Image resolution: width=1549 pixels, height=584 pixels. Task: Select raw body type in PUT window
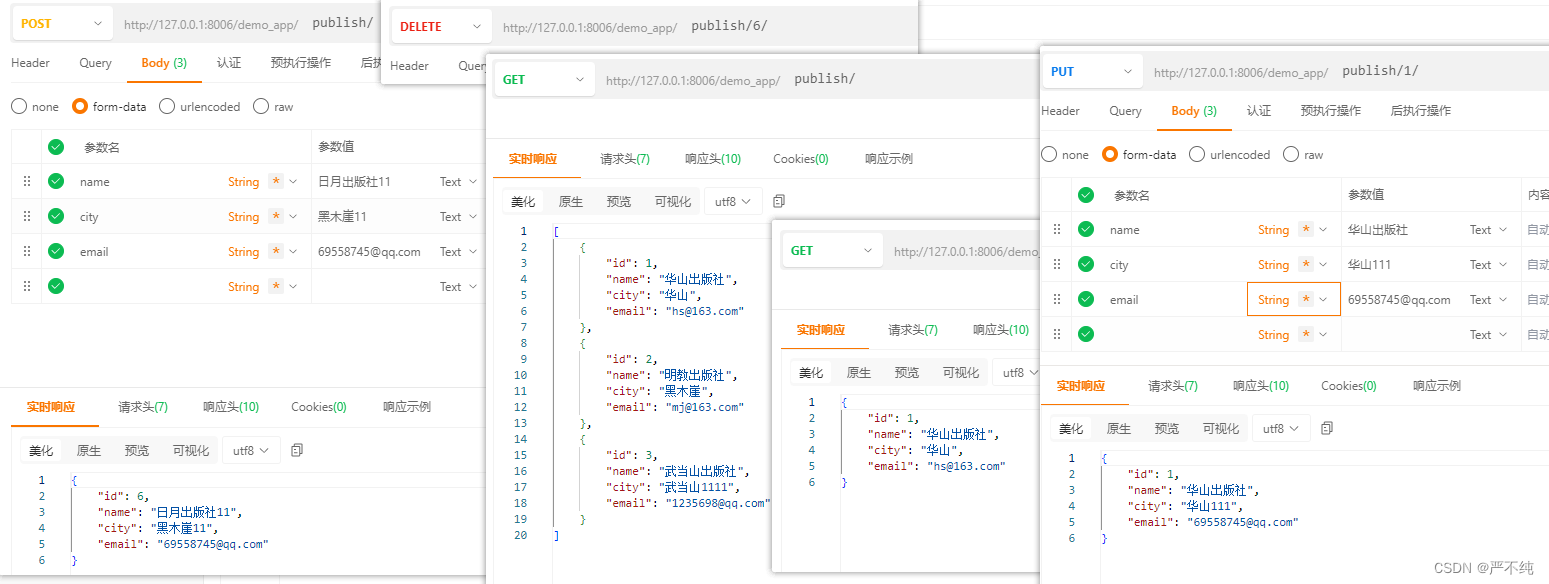click(x=1291, y=155)
